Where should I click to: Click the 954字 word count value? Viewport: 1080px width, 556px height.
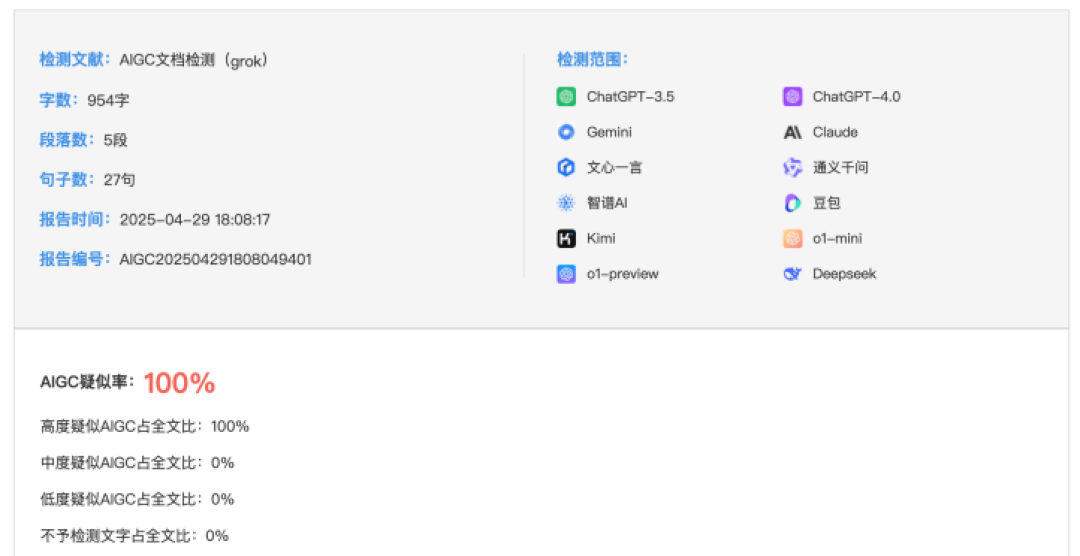tap(108, 101)
